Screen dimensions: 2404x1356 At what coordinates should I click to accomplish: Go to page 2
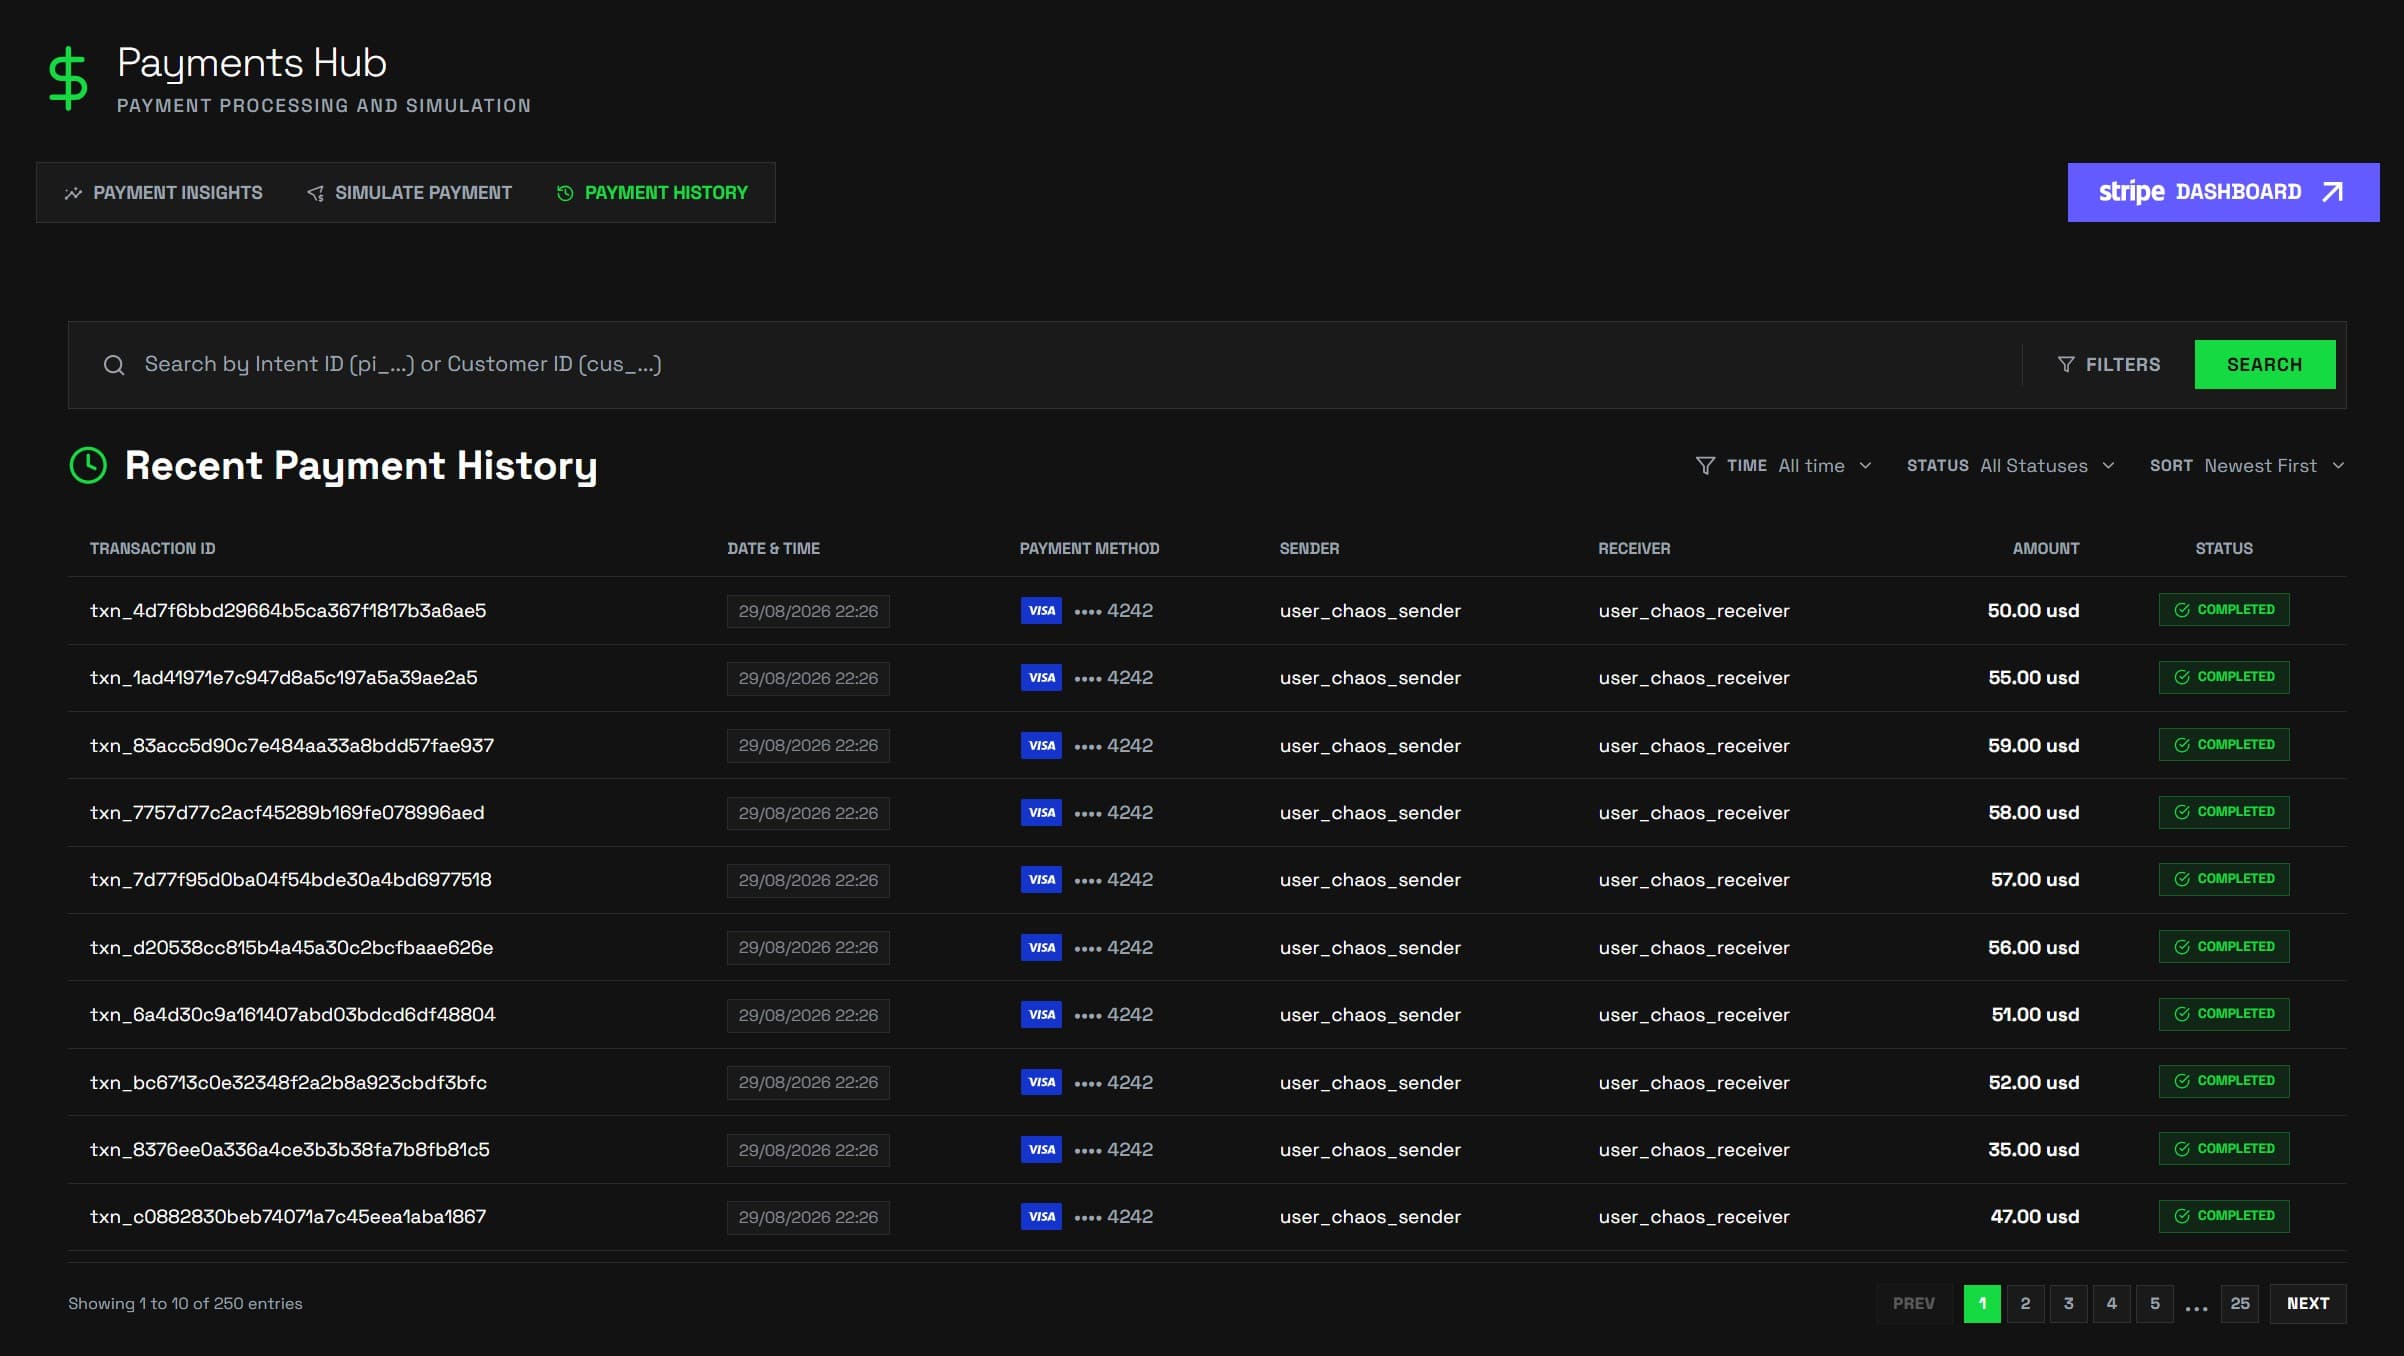(x=2025, y=1304)
